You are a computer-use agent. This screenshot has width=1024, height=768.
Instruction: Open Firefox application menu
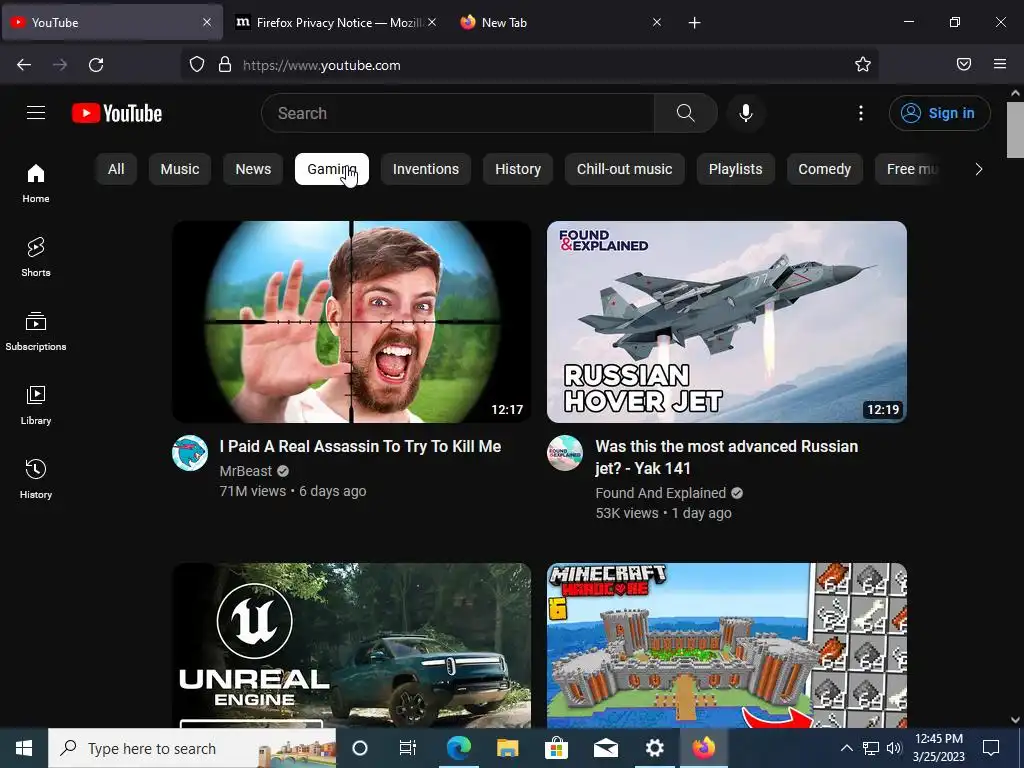(1000, 64)
